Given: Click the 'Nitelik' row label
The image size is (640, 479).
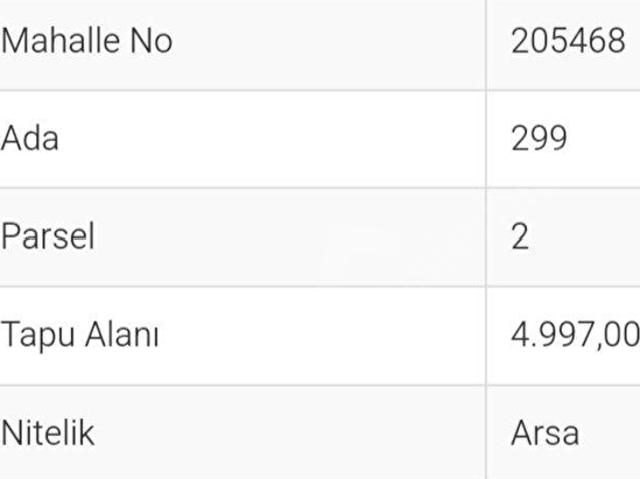Looking at the screenshot, I should [x=48, y=433].
